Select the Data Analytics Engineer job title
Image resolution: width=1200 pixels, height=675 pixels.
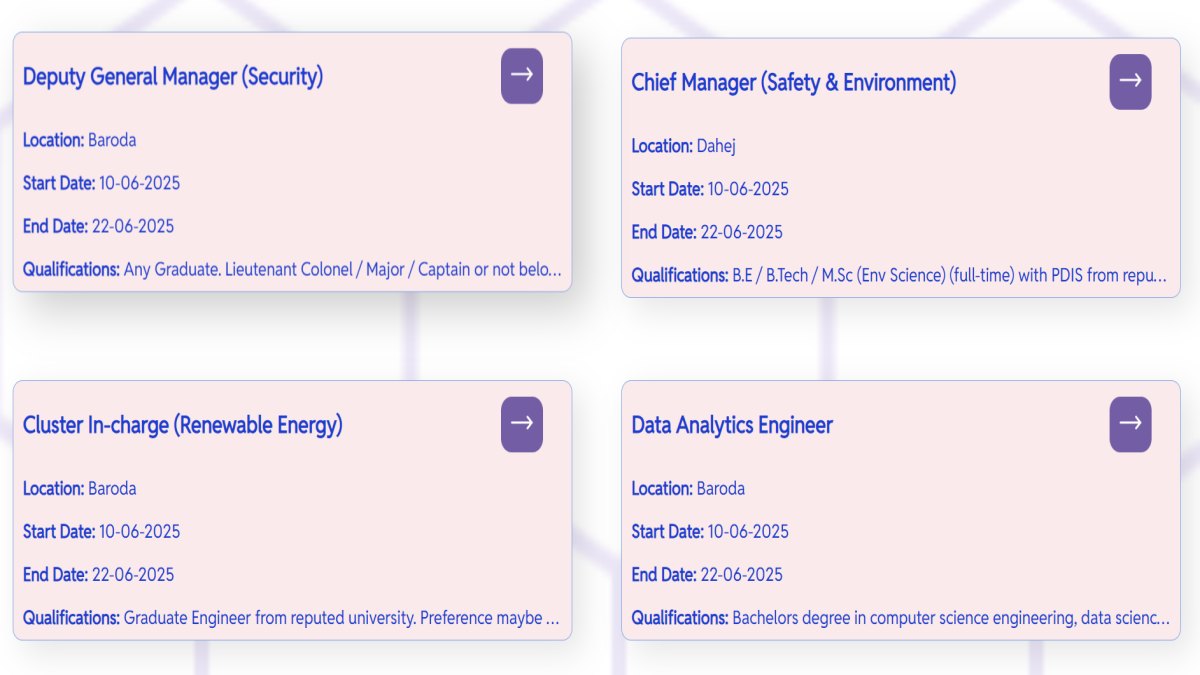click(x=732, y=425)
